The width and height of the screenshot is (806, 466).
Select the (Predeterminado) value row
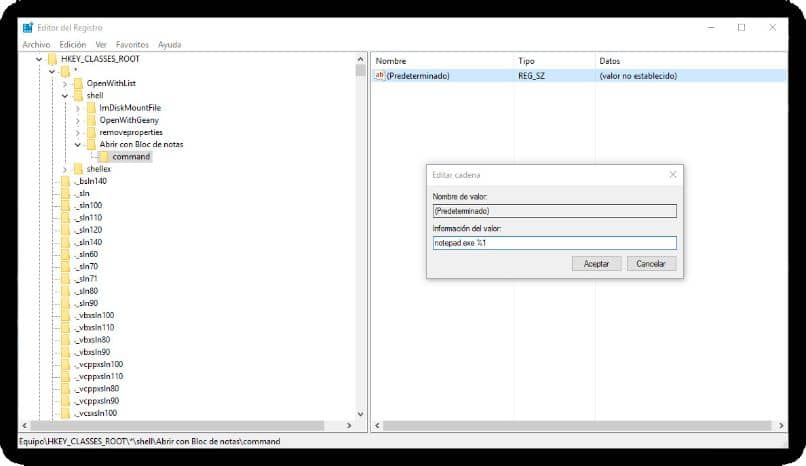579,76
